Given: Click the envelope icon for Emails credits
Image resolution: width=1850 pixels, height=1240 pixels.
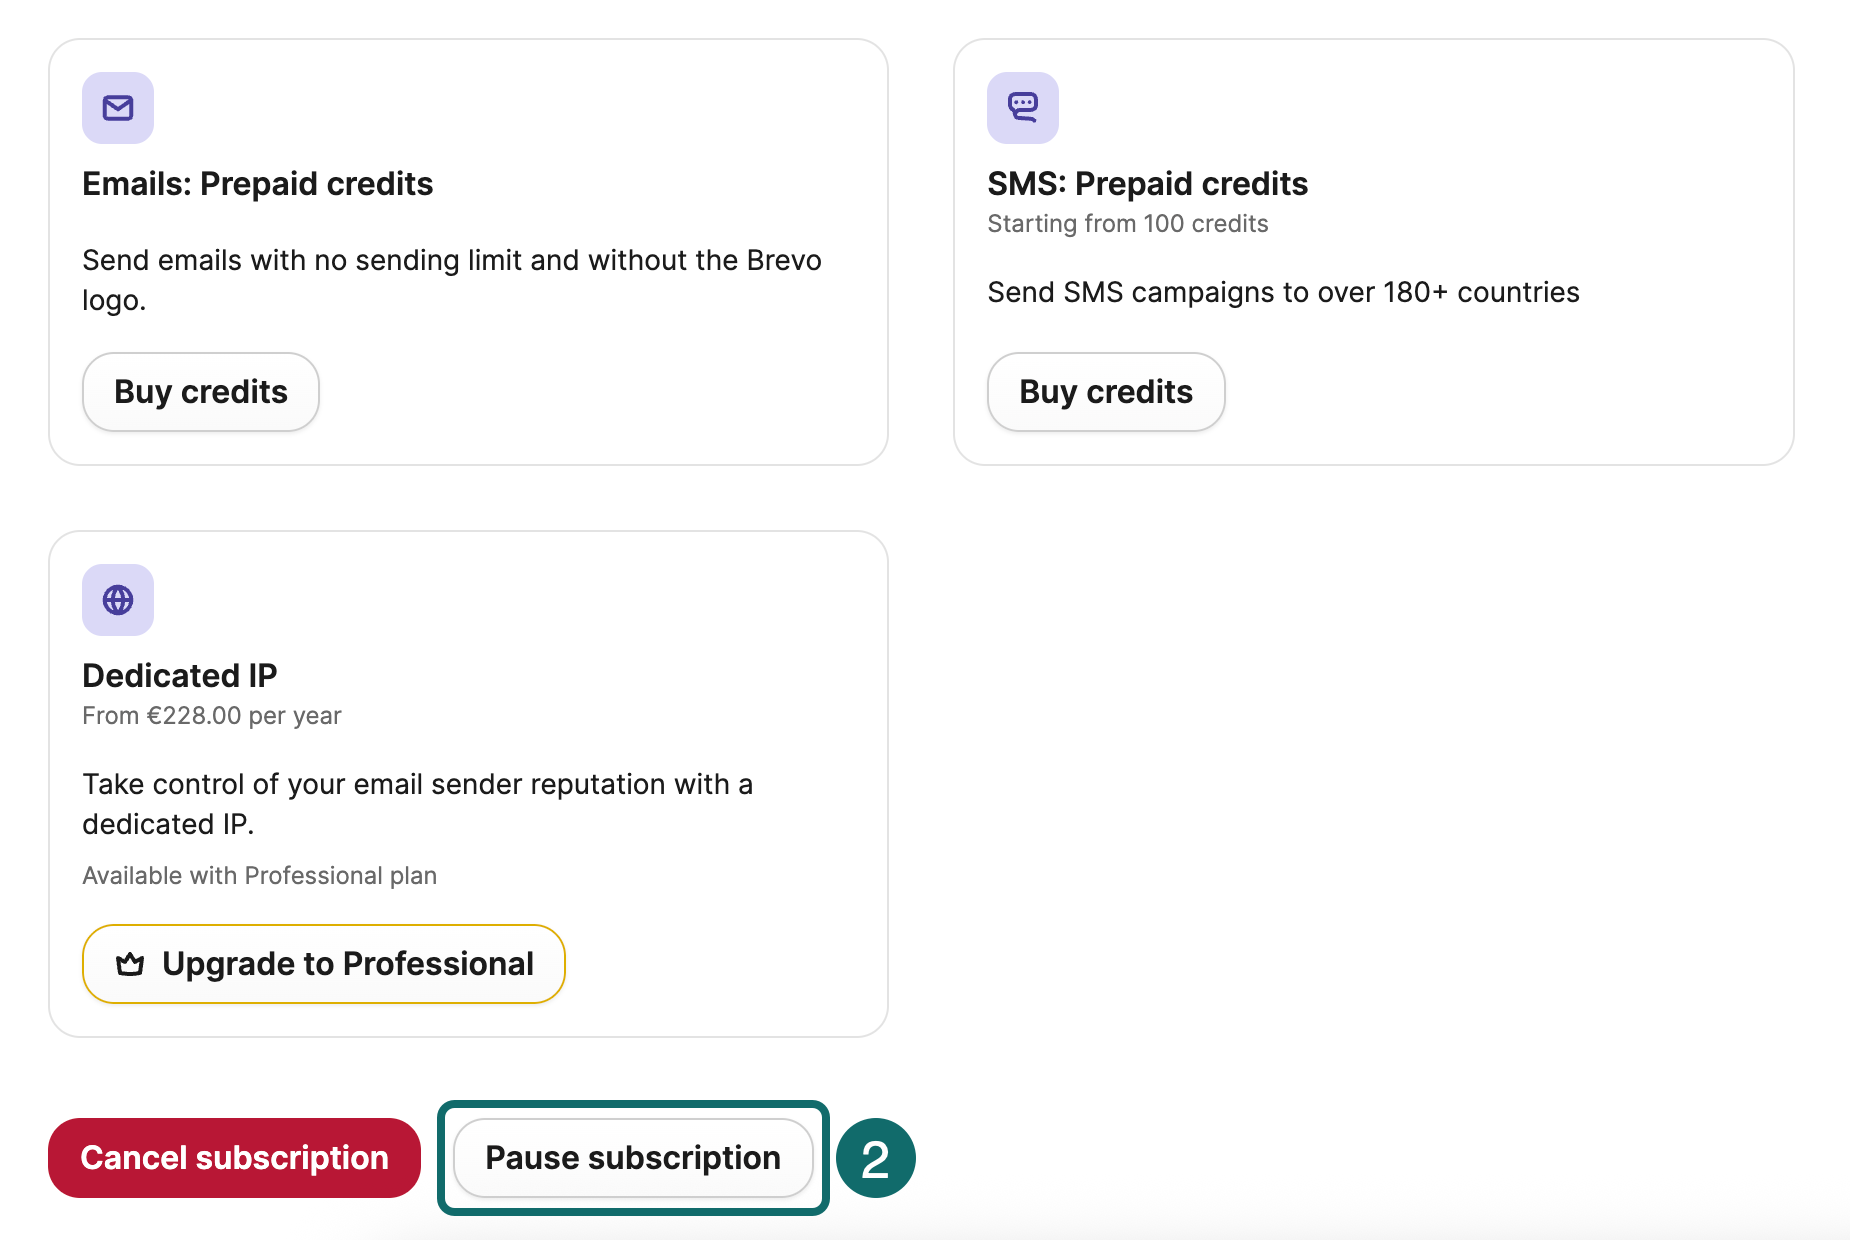Looking at the screenshot, I should click(118, 108).
